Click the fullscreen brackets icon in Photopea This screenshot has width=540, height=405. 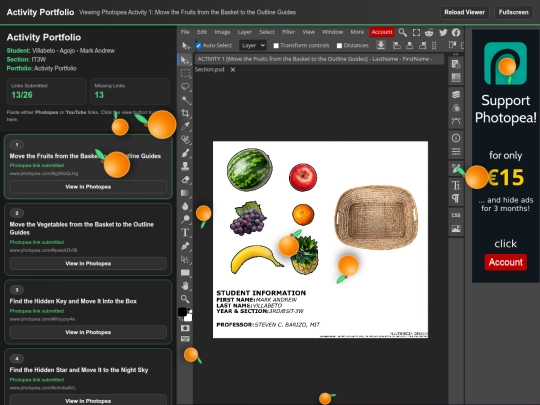tap(416, 32)
